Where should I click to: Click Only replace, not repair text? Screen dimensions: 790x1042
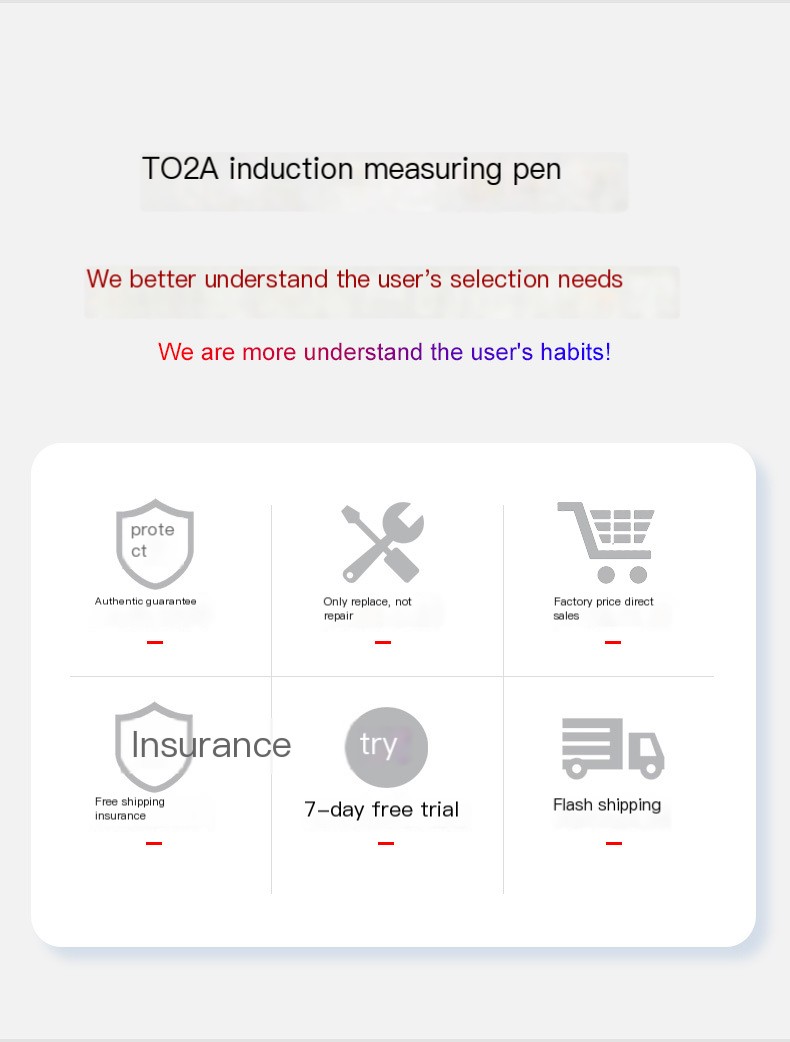tap(367, 609)
